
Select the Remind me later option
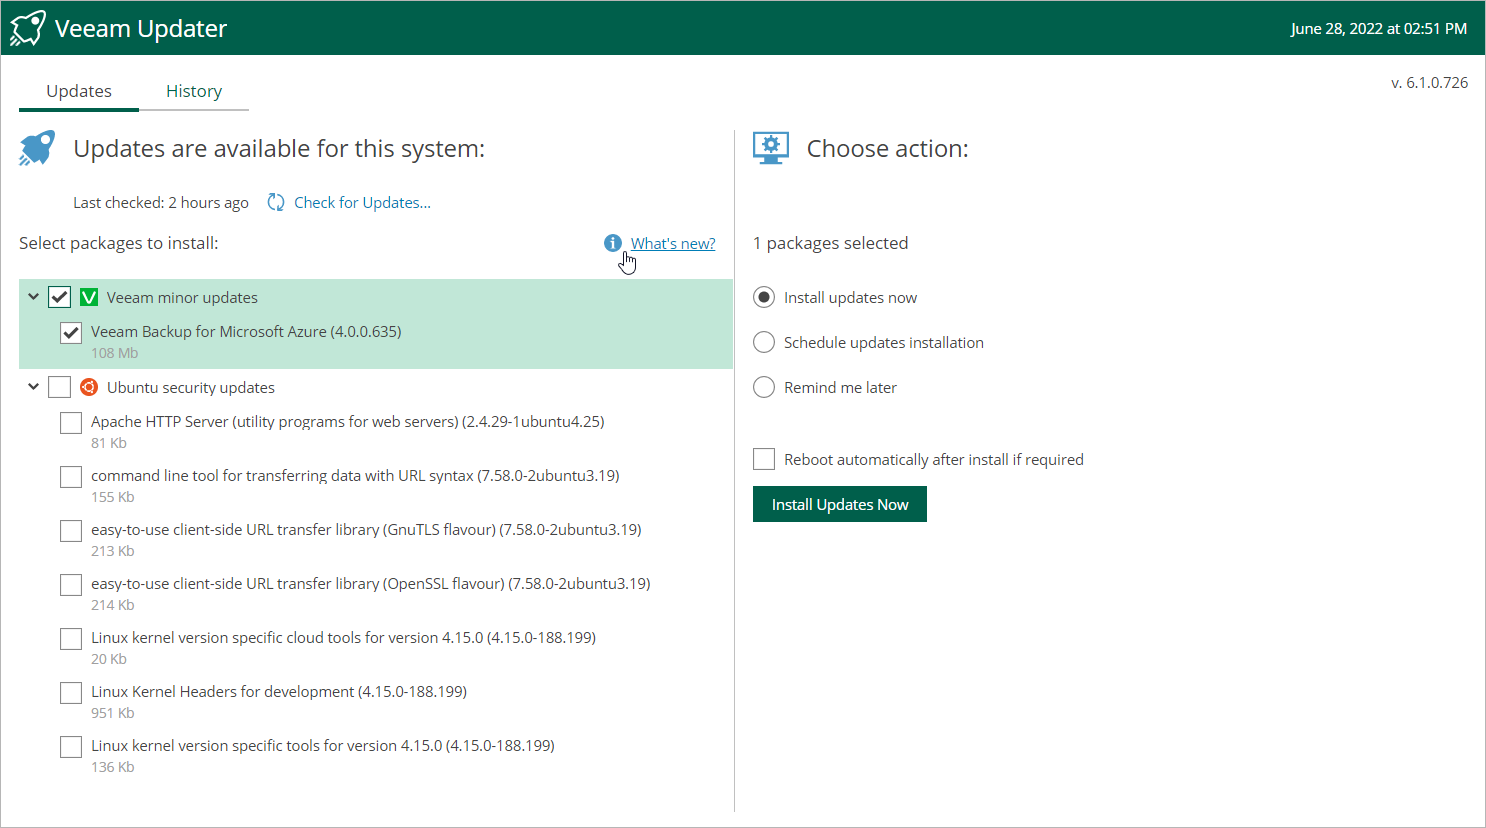[764, 387]
